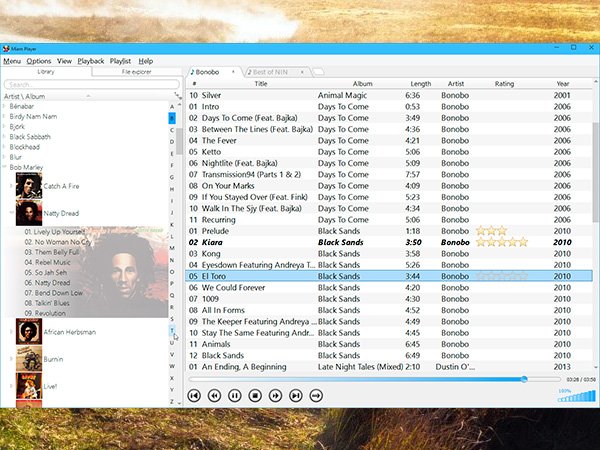Jump to letter T in alphabet index
Screen dimensions: 600x450
click(x=172, y=330)
